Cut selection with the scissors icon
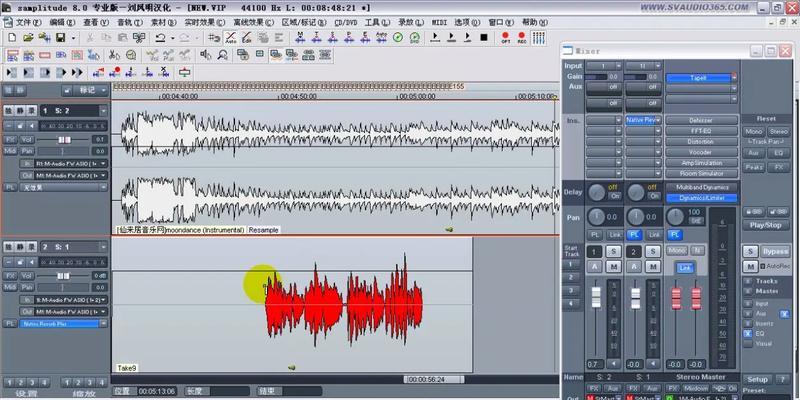 (x=90, y=38)
